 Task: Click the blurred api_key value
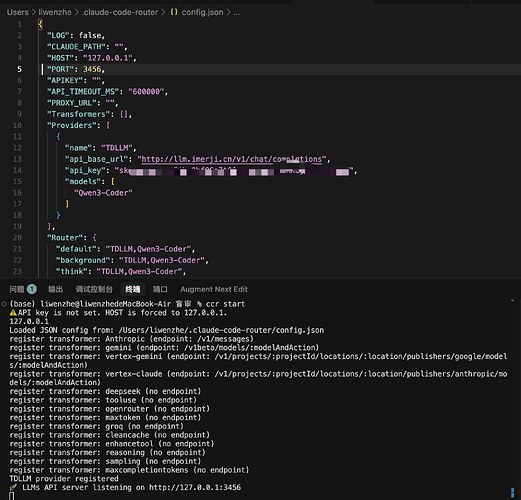pyautogui.click(x=234, y=171)
